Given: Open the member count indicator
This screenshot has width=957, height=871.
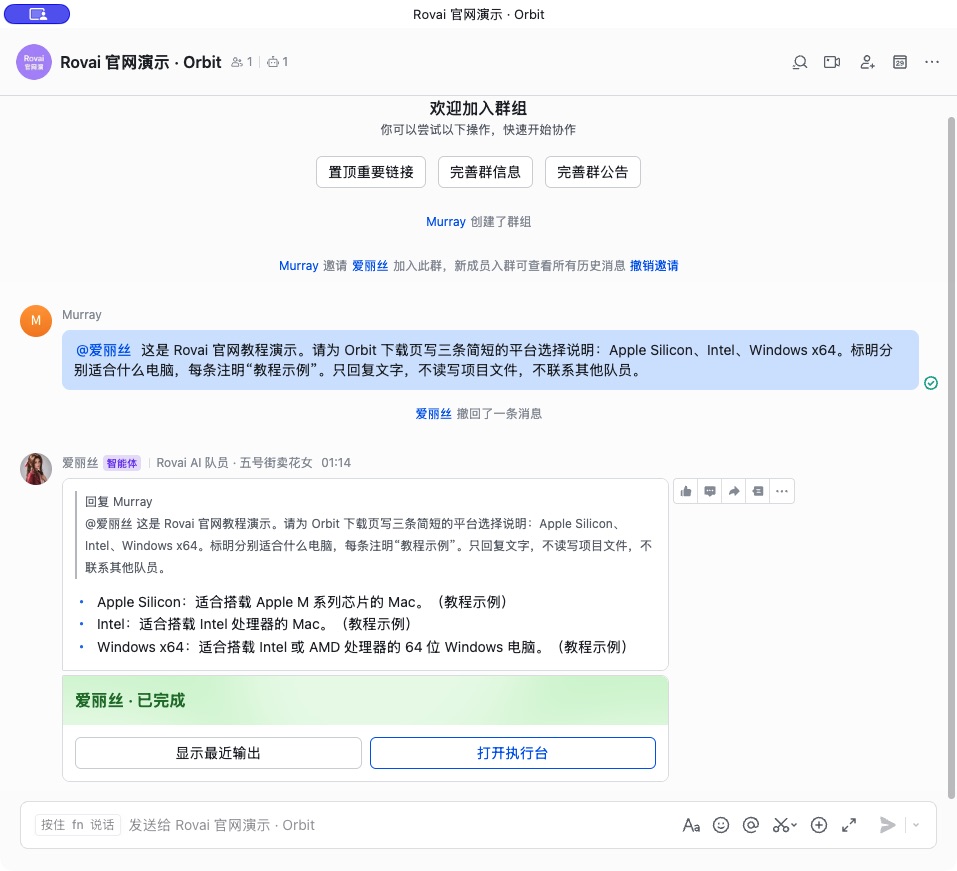Looking at the screenshot, I should (242, 62).
